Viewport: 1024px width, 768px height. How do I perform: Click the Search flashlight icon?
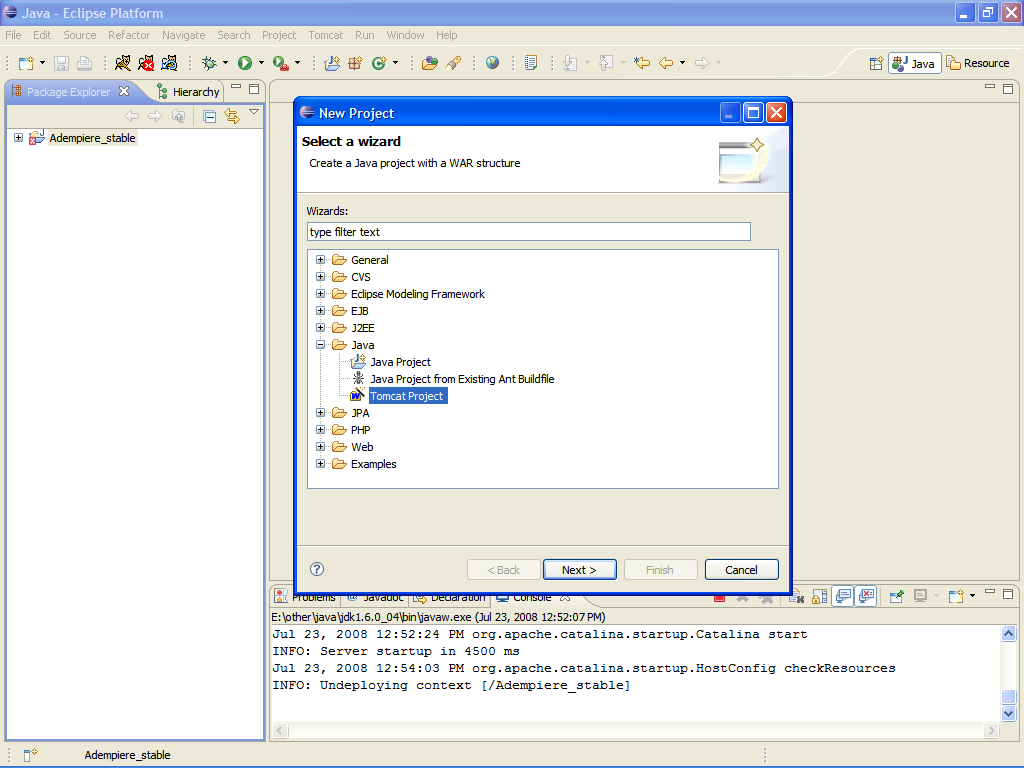tap(453, 63)
